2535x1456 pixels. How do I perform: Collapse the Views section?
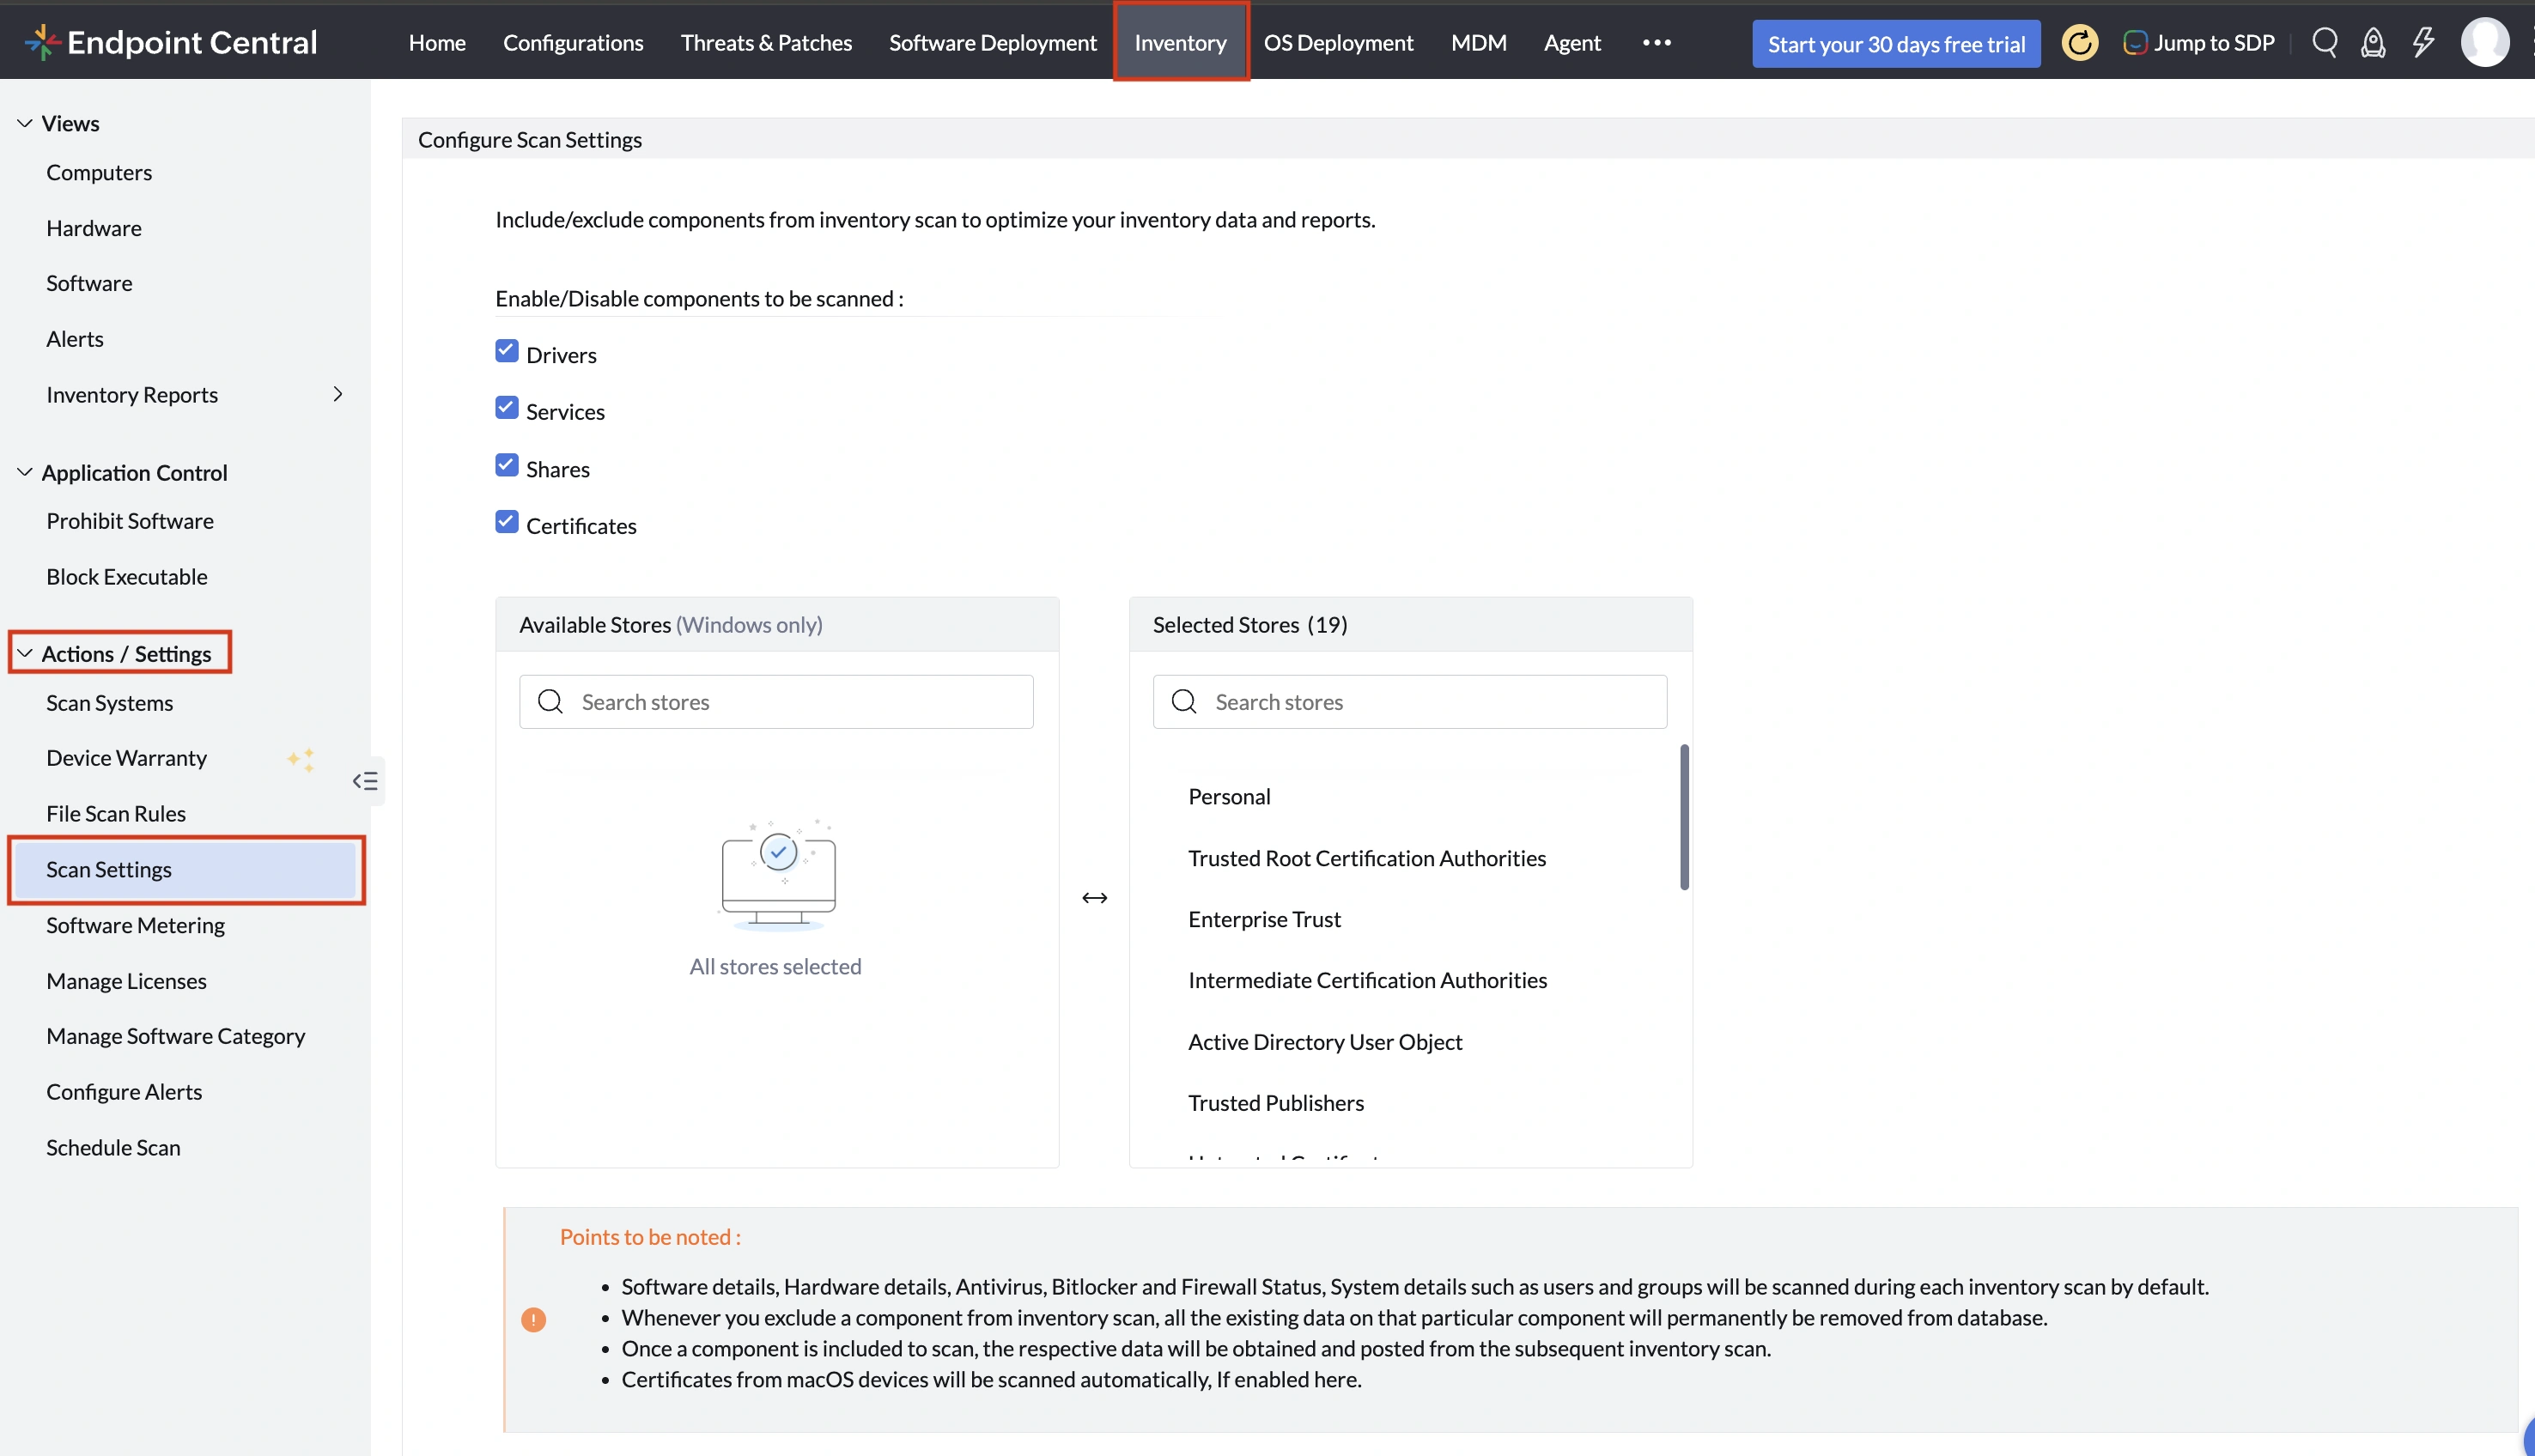coord(25,123)
